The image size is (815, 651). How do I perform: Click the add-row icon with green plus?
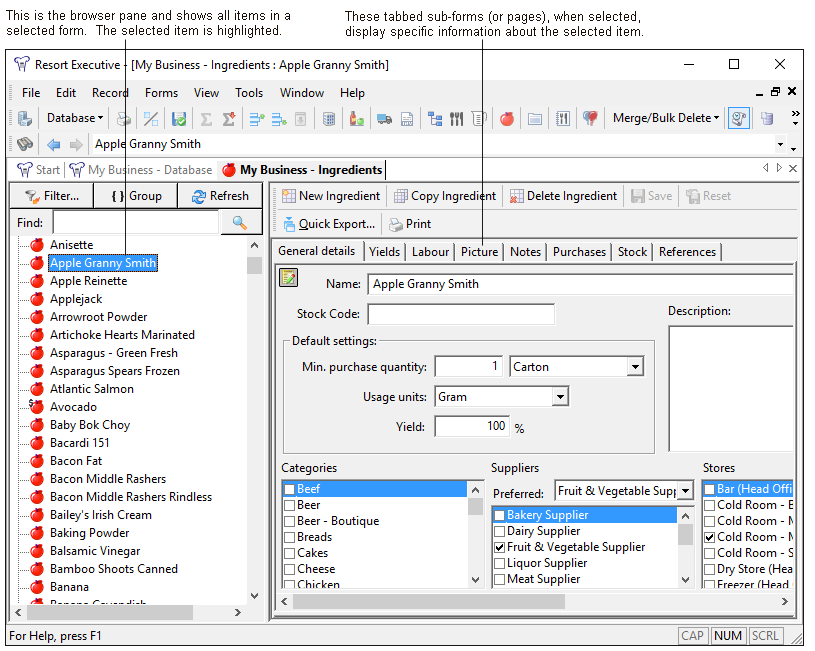coord(257,119)
